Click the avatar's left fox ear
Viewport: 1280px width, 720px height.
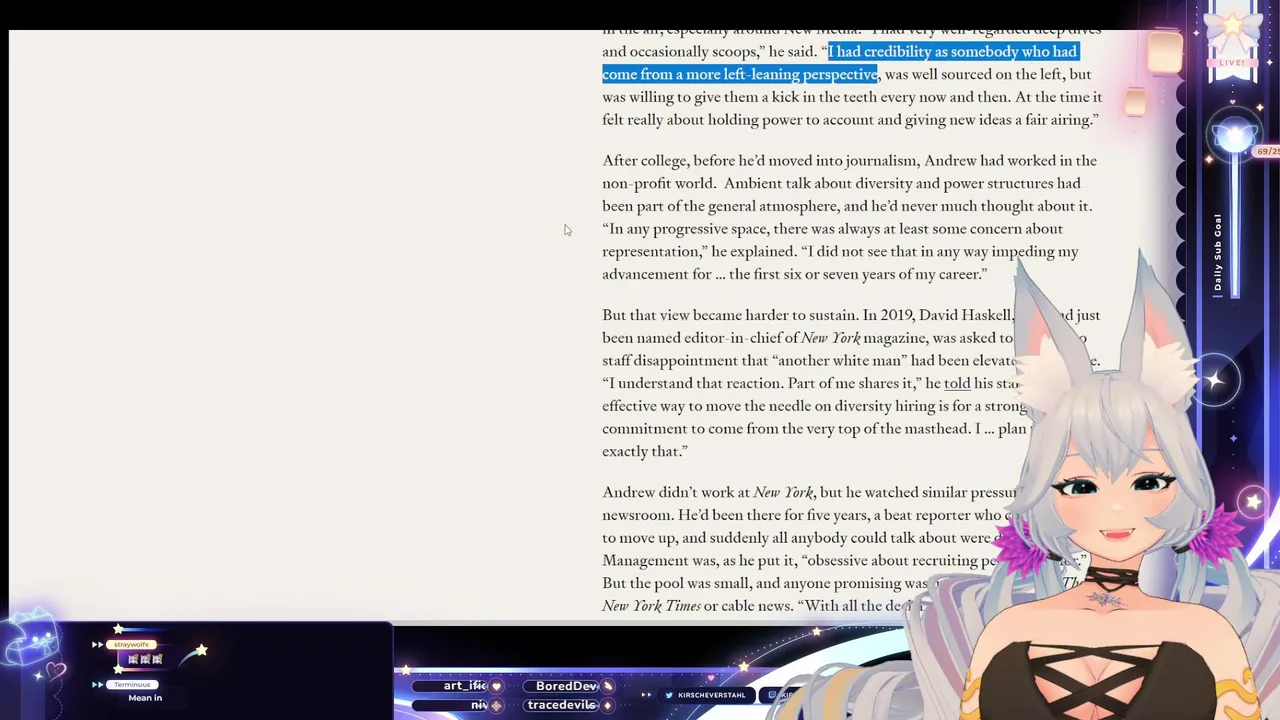click(x=1049, y=335)
